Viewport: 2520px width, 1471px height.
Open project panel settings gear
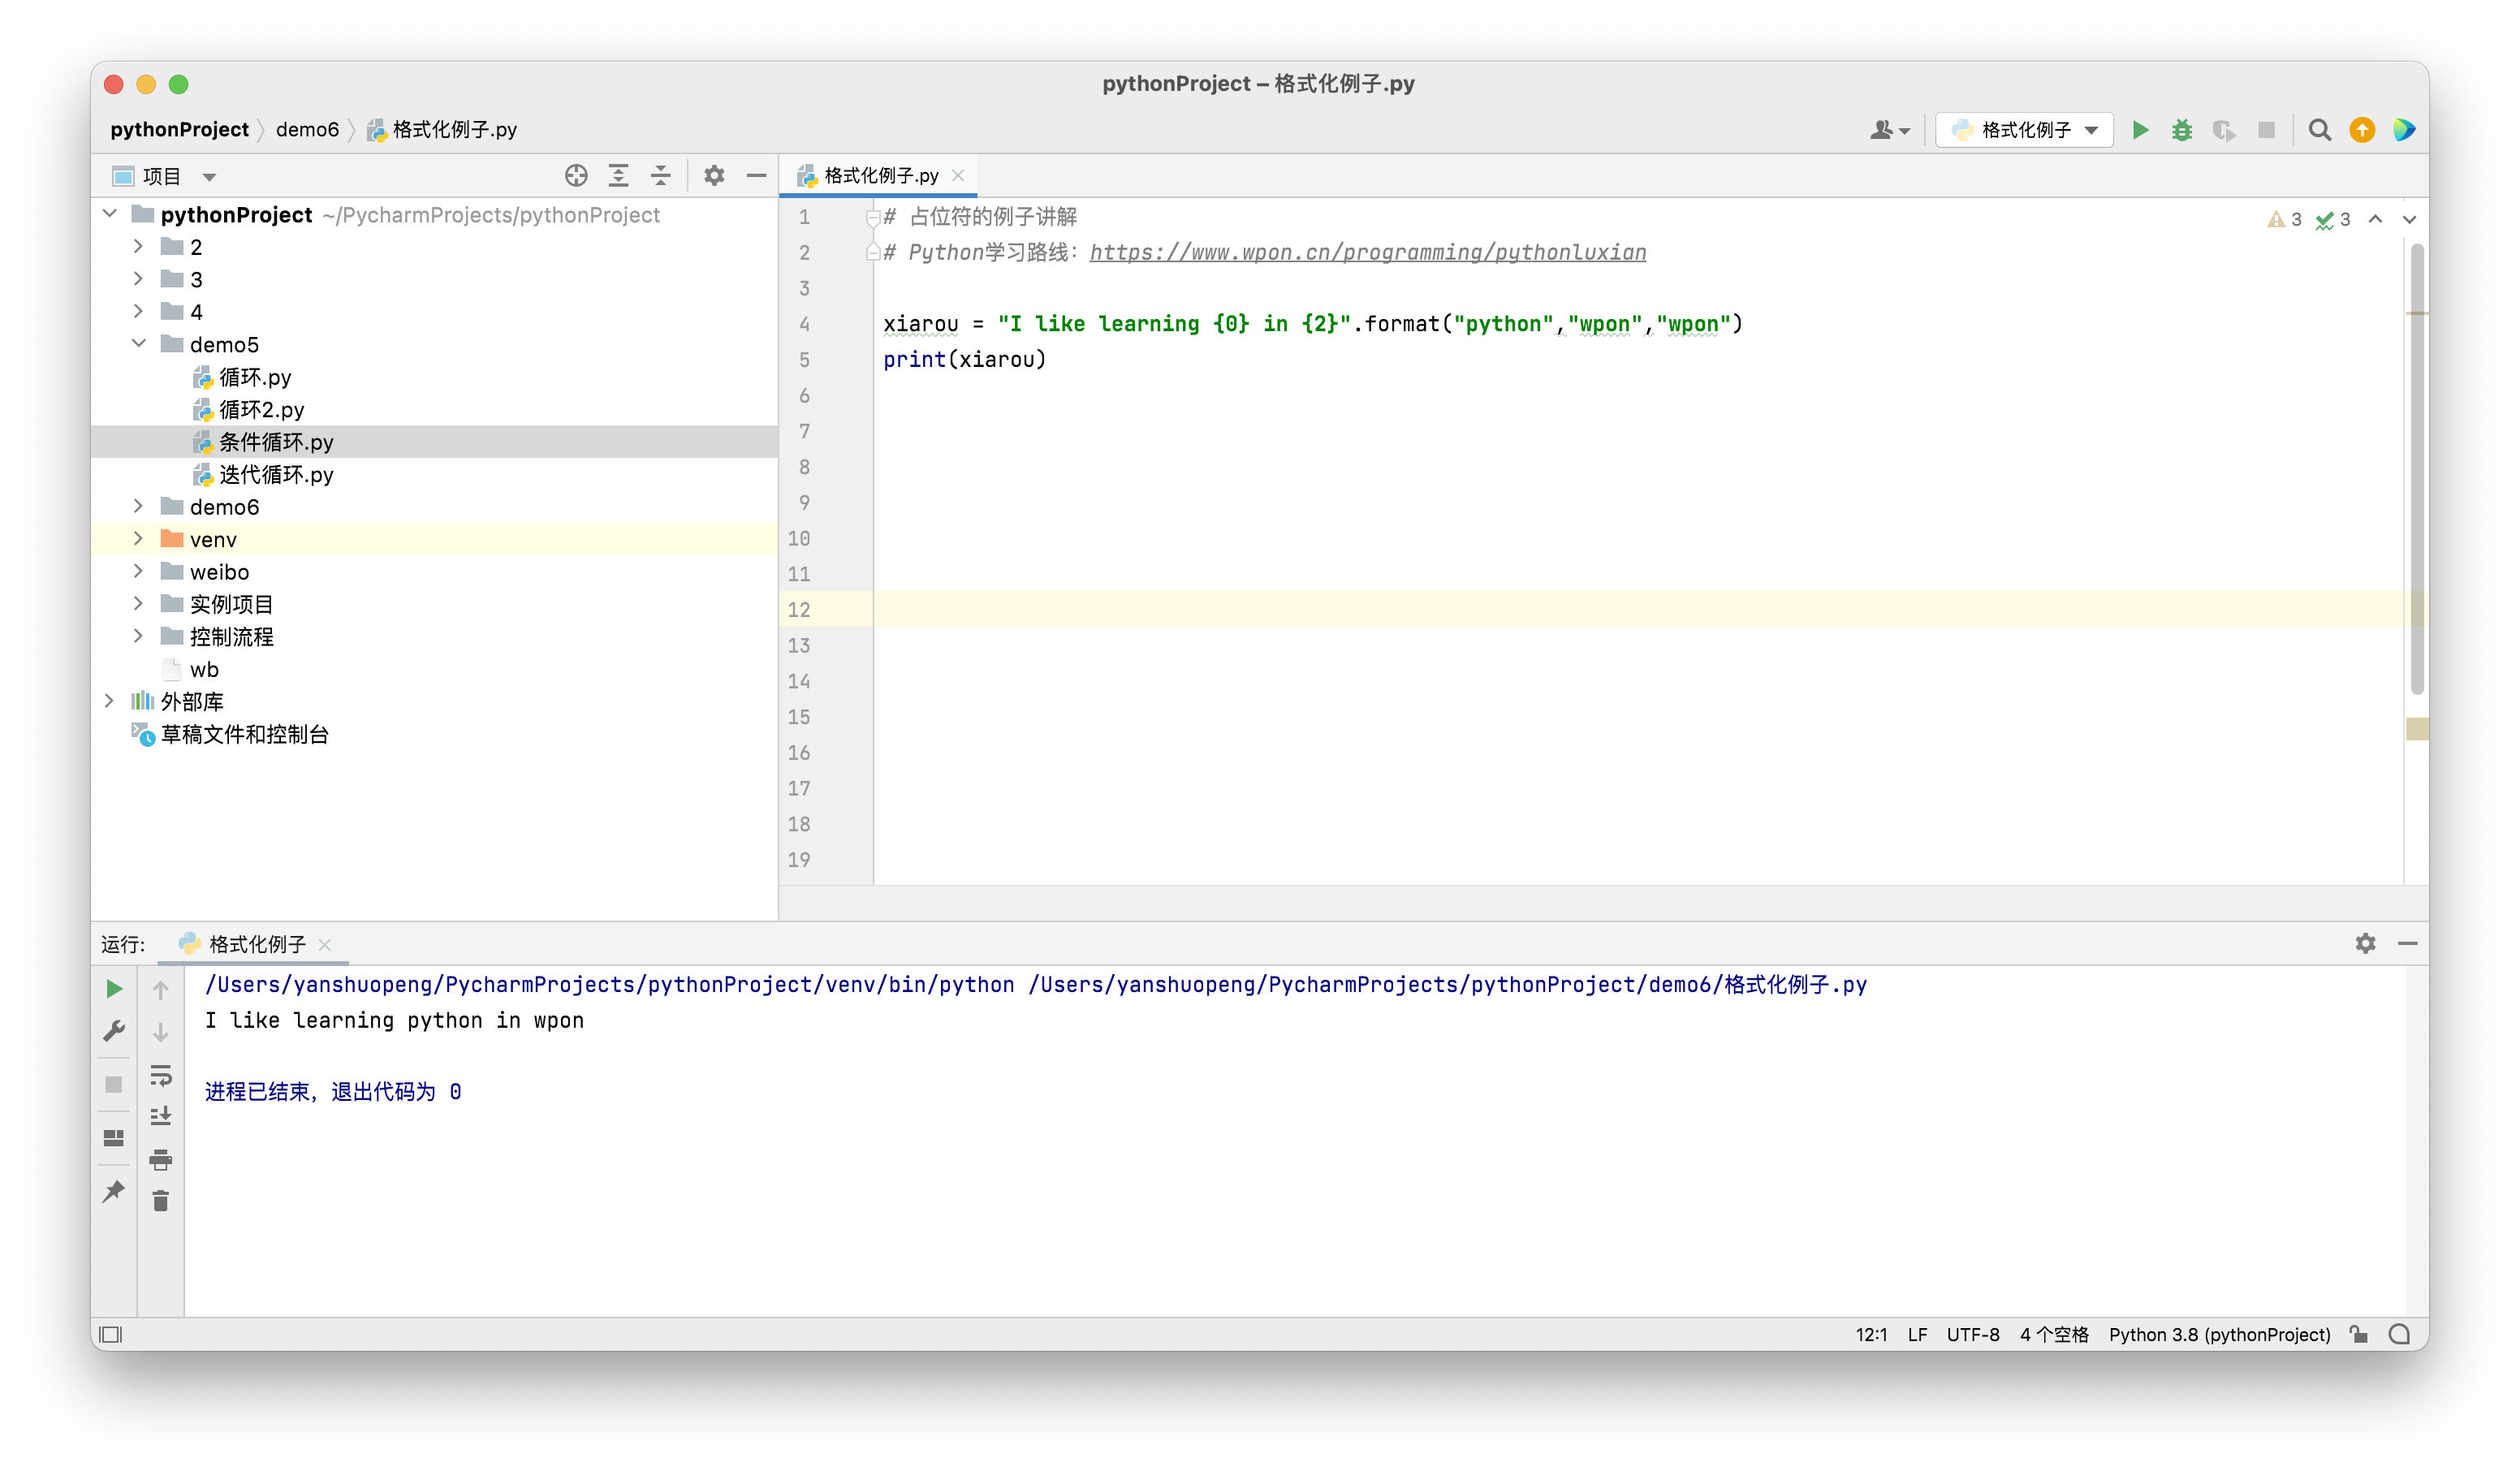pos(714,176)
